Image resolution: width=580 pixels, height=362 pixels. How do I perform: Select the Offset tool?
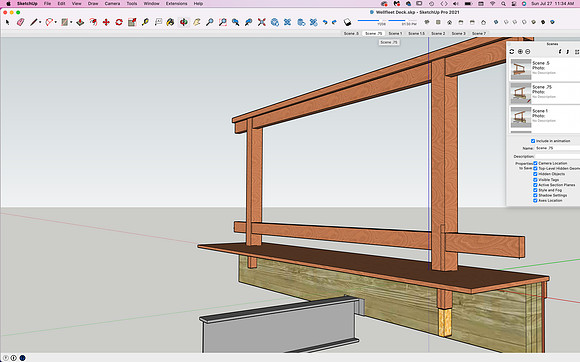point(93,23)
